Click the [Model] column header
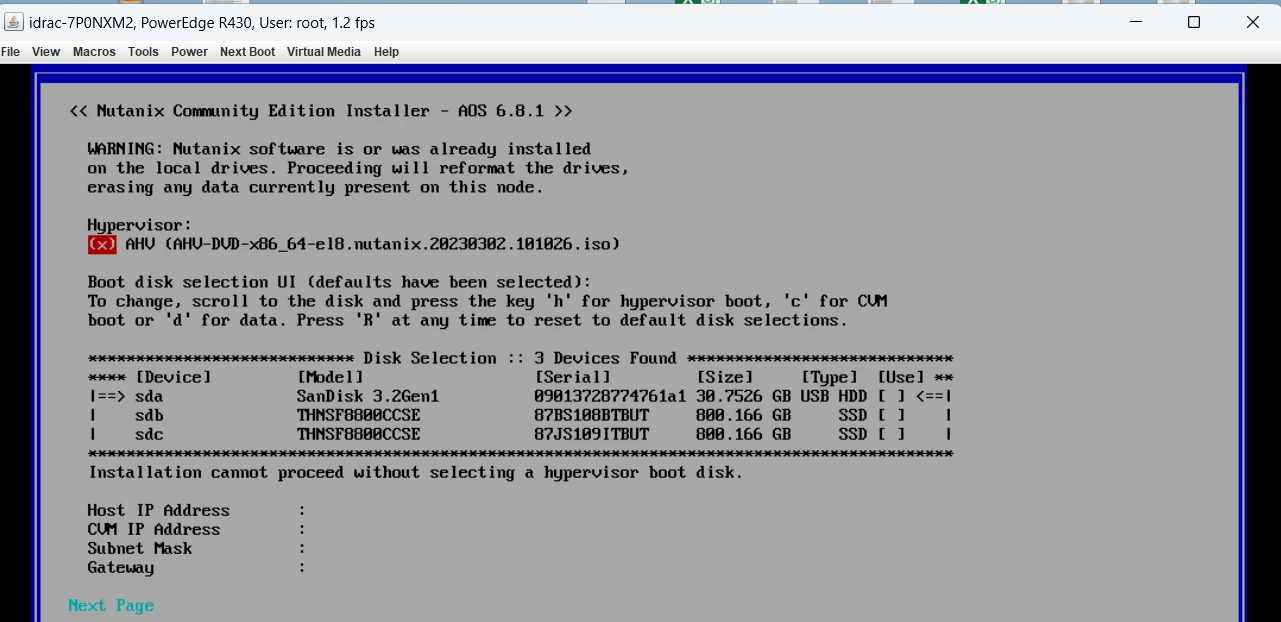This screenshot has width=1281, height=622. [330, 378]
